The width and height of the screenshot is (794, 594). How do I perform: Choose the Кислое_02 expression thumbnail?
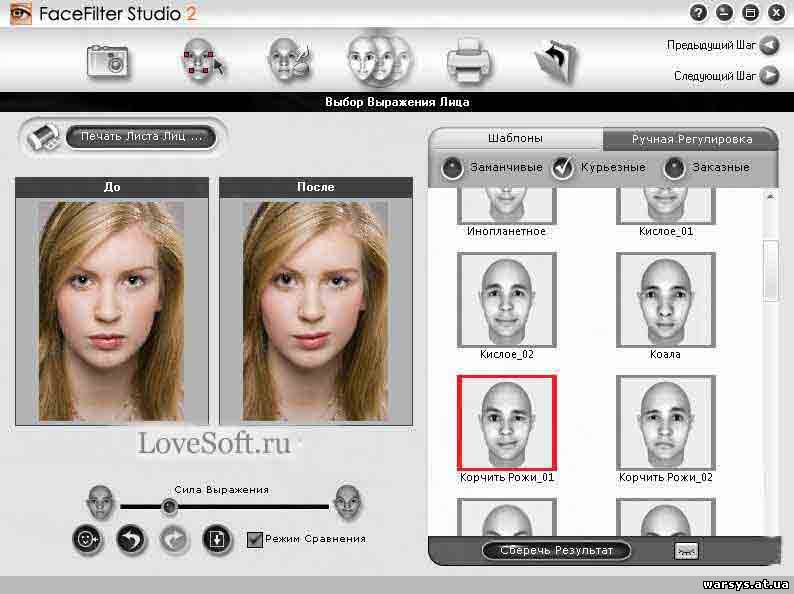[507, 300]
